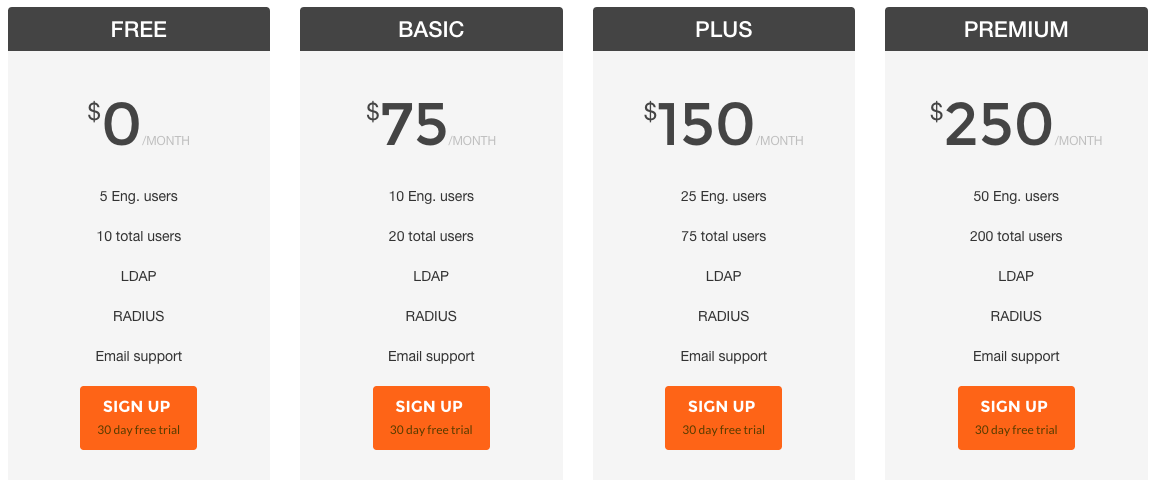1155x489 pixels.
Task: Select the BASIC plan header
Action: (431, 29)
